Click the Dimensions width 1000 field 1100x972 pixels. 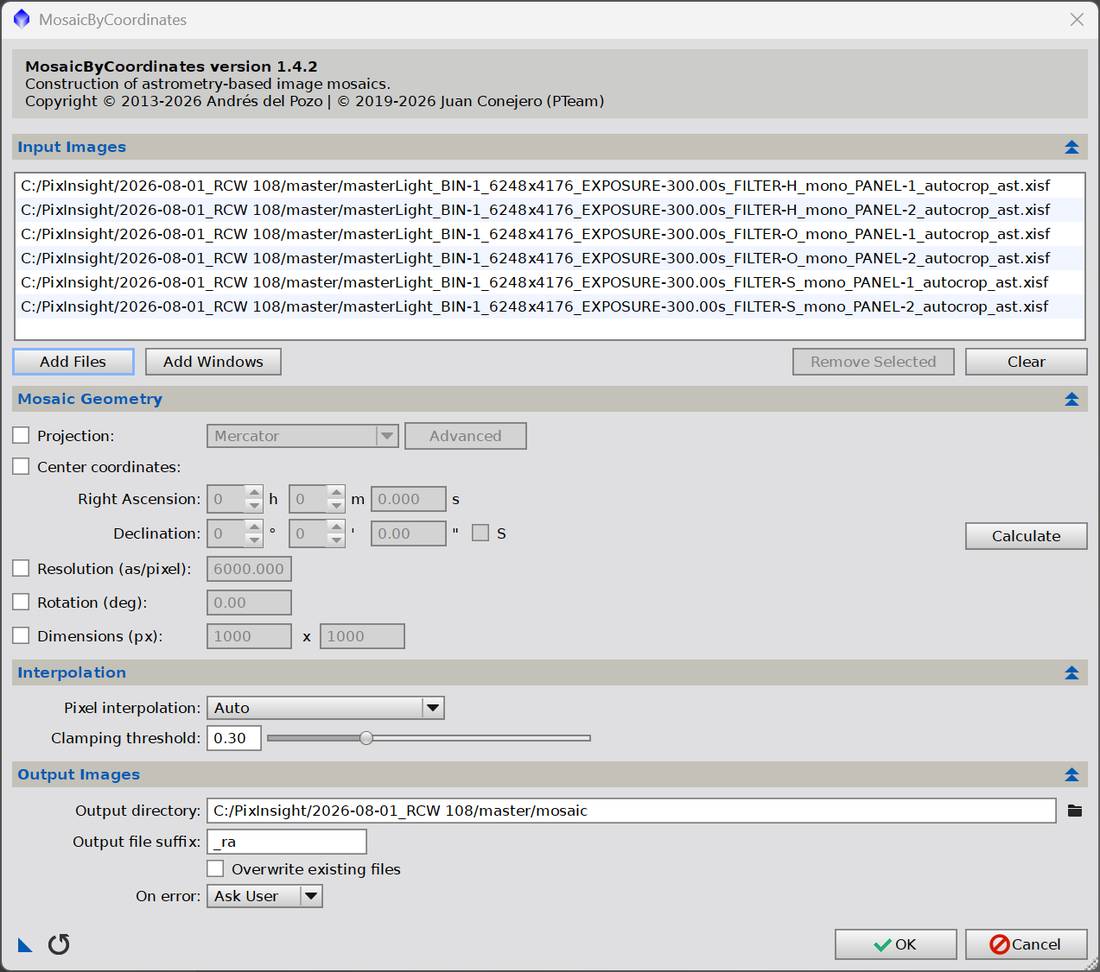coord(249,636)
